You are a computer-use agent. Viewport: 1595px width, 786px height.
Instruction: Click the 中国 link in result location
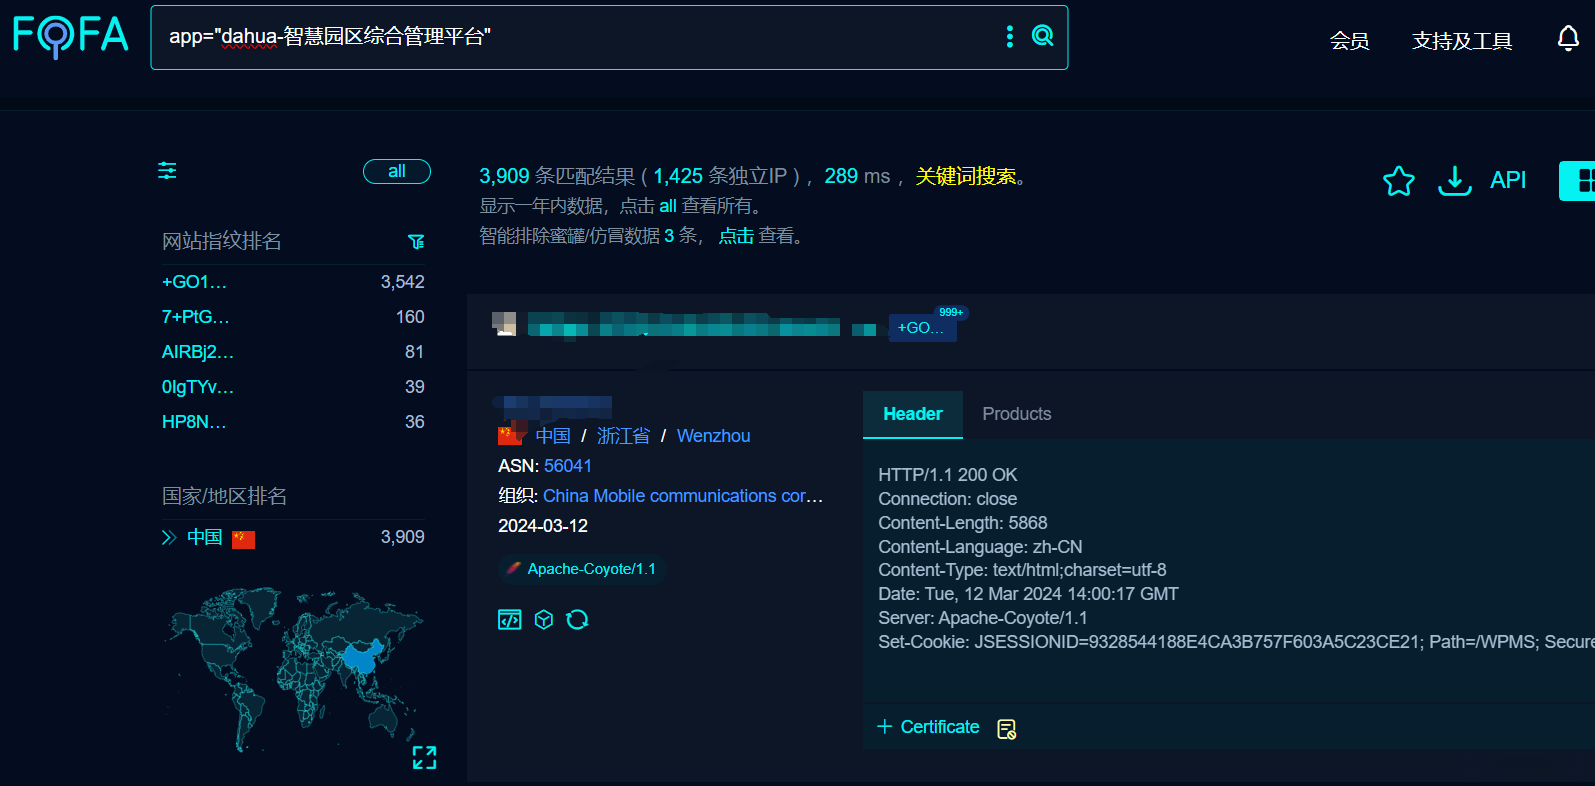[553, 436]
